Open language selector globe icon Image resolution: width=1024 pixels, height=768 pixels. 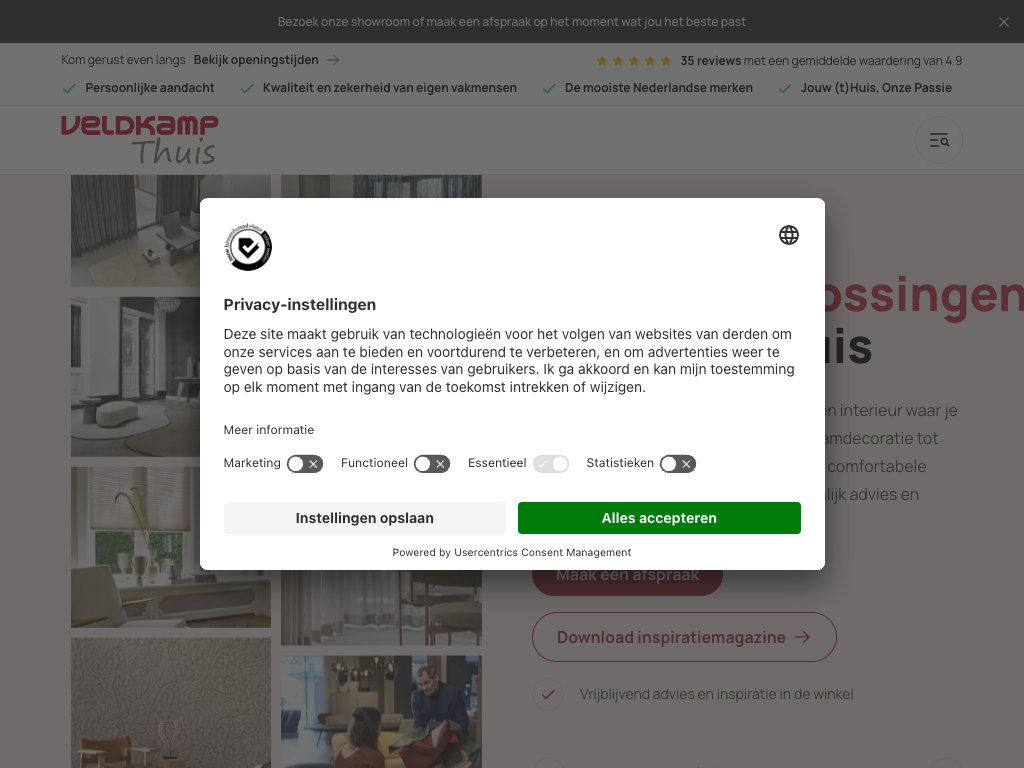click(789, 235)
